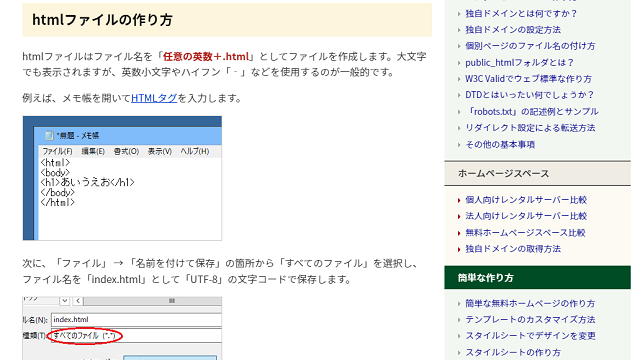Screen dimensions: 640x360
Task: Click the Notepad screenshot with html code
Action: click(122, 178)
